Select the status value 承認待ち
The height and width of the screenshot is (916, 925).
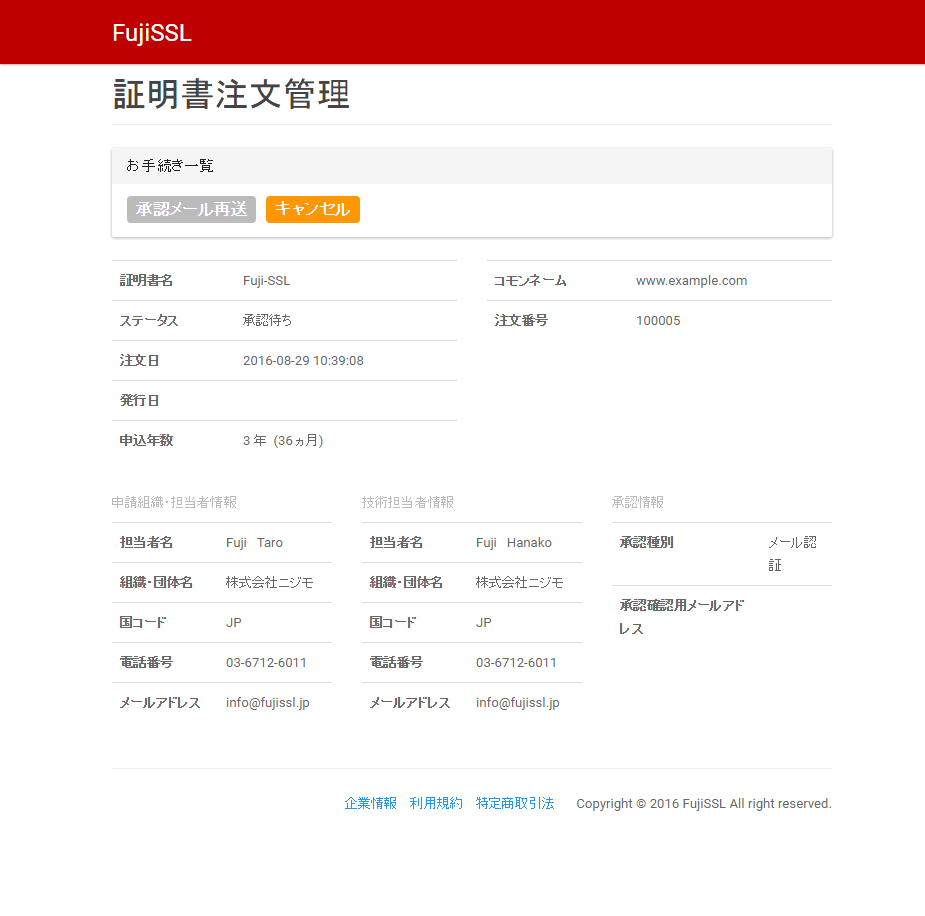click(267, 320)
